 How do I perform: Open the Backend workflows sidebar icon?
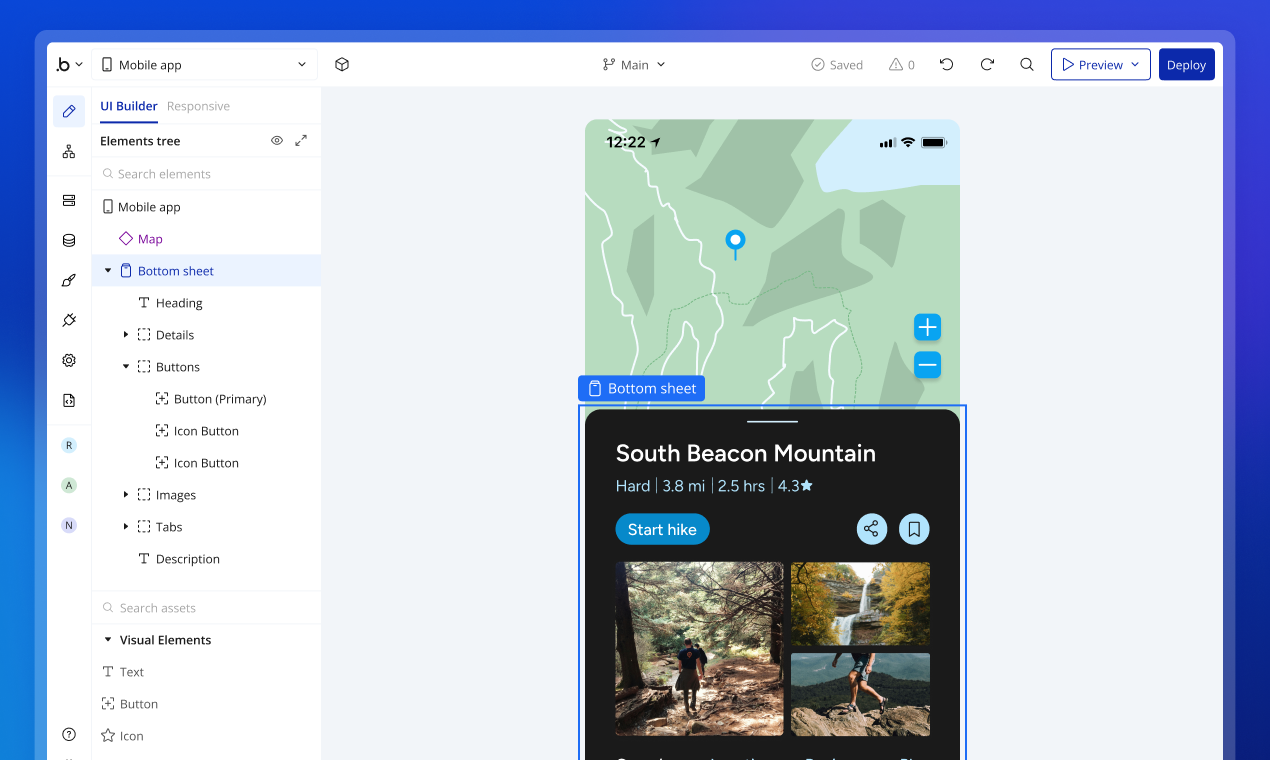tap(69, 200)
